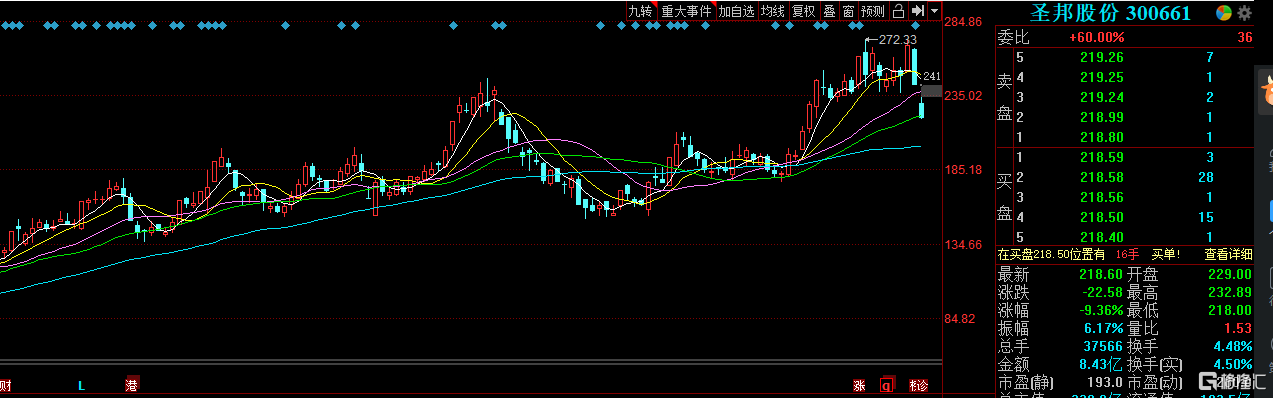The width and height of the screenshot is (1273, 398).
Task: Toggle 均线 moving average lines
Action: click(772, 11)
